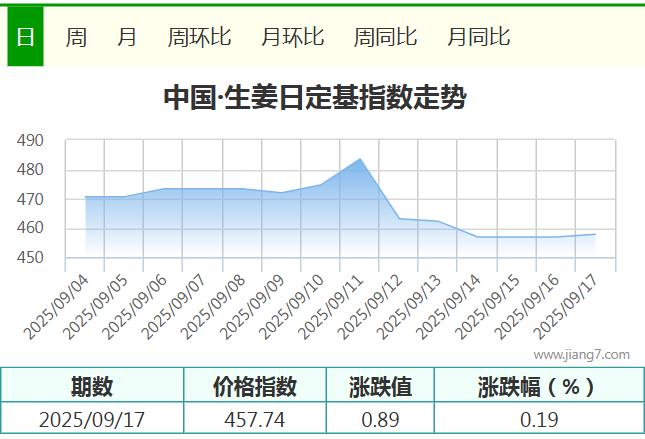Click the chart peak point at 09/11

(360, 158)
